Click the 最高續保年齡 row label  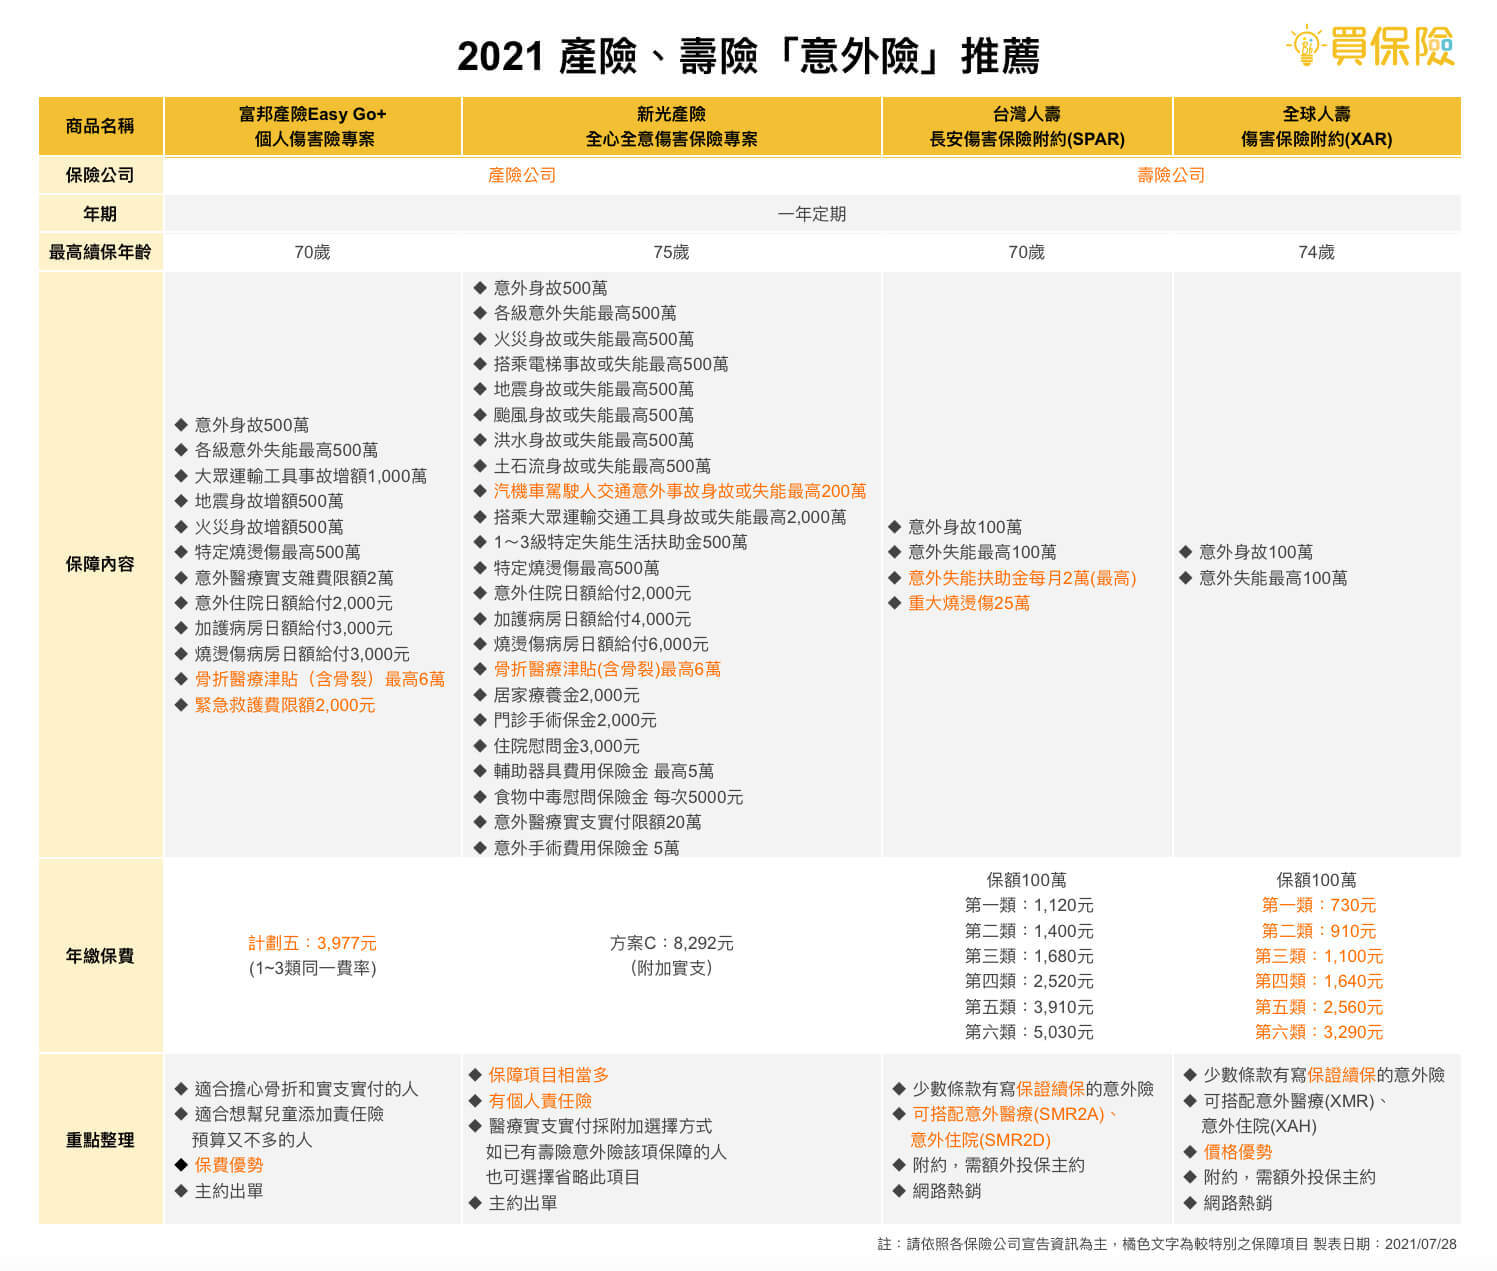(100, 252)
